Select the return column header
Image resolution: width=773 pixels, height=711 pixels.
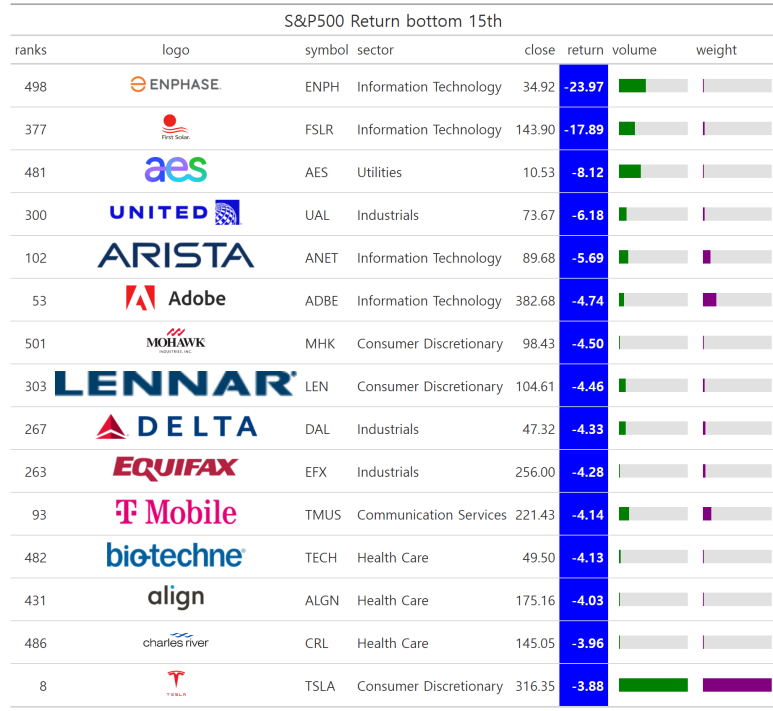585,50
